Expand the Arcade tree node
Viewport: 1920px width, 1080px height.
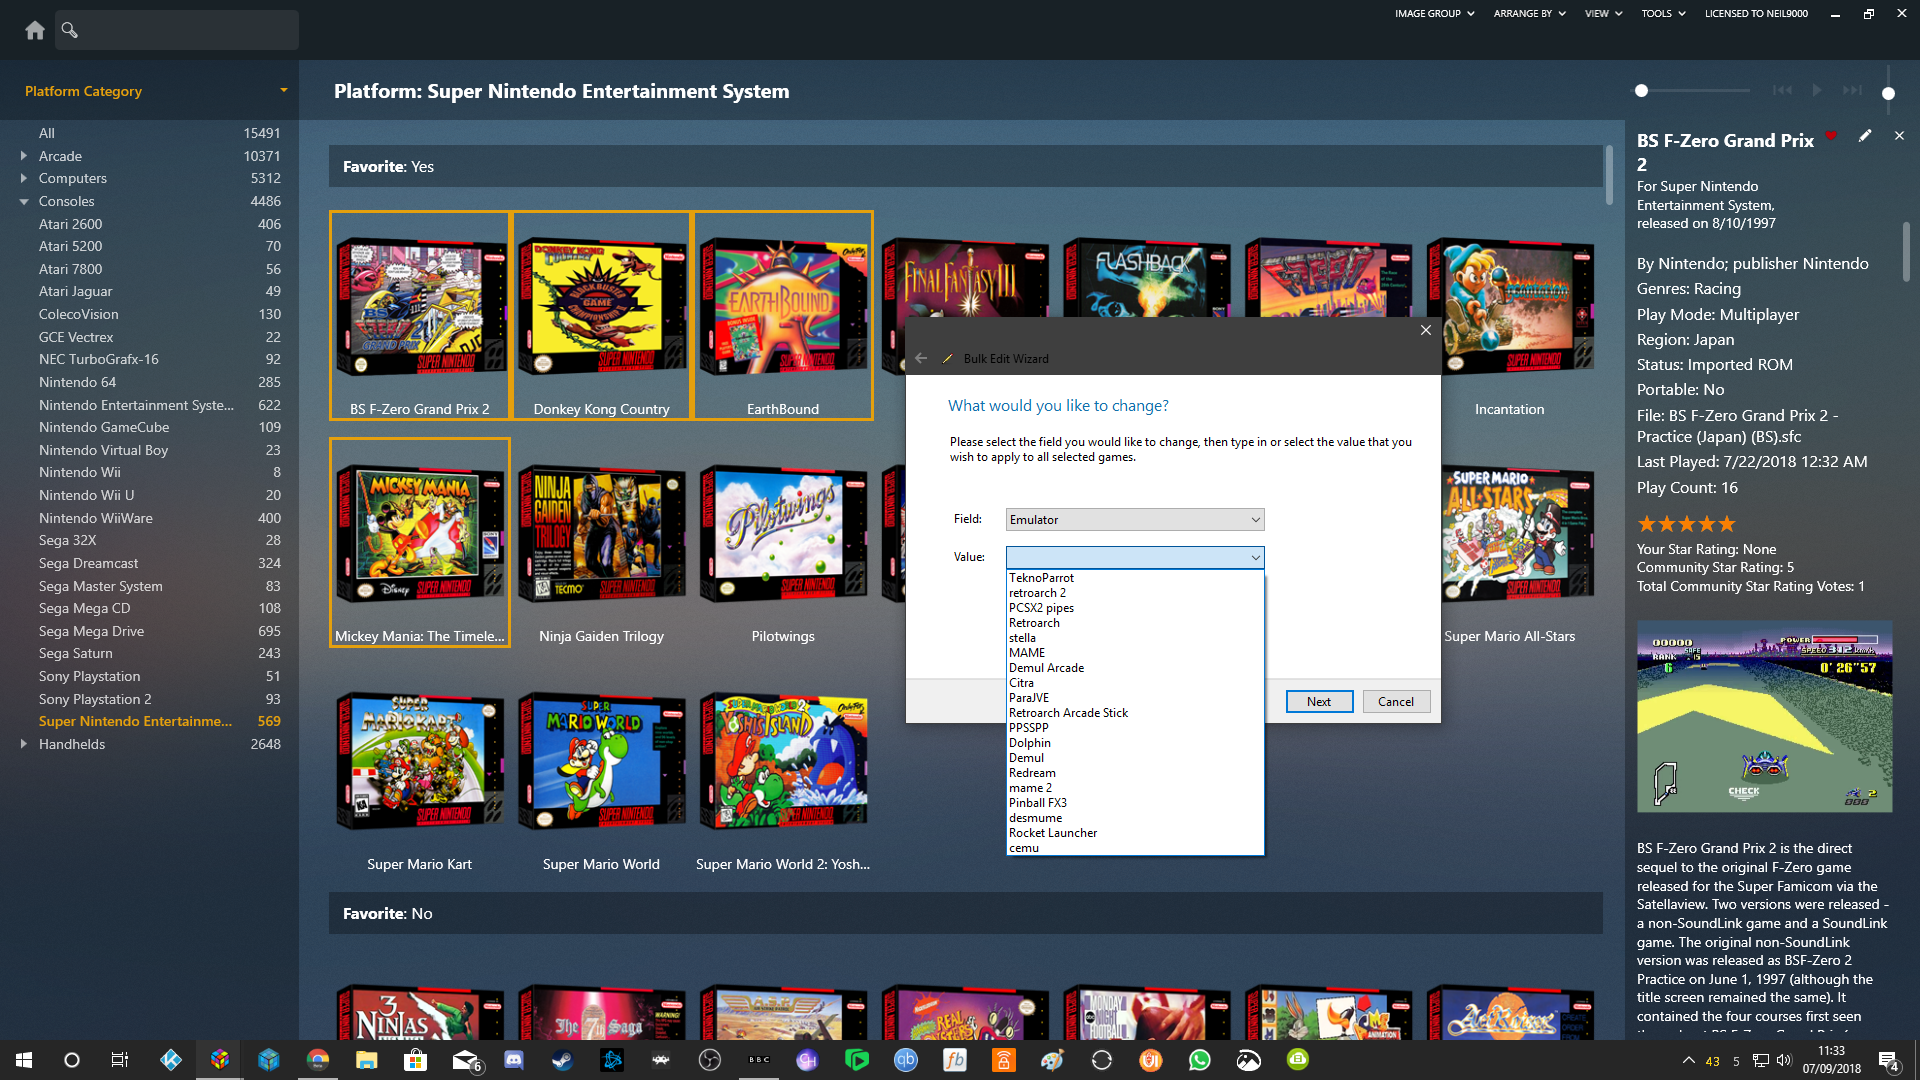click(x=23, y=156)
